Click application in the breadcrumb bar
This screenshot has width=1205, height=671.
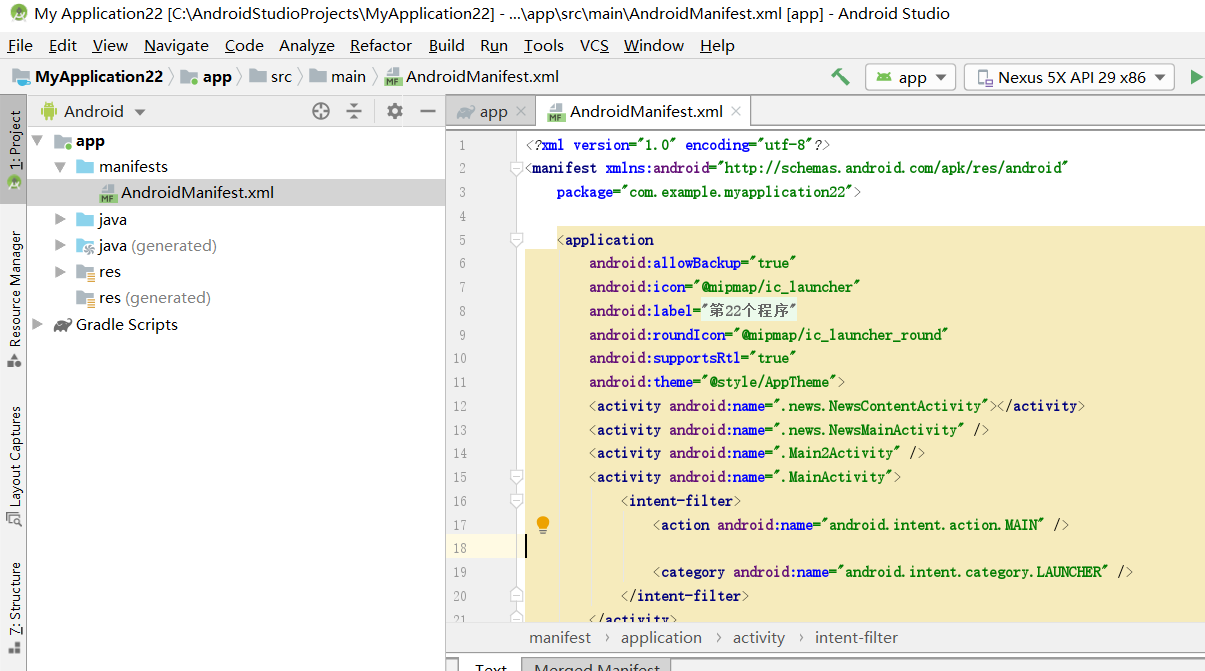pyautogui.click(x=661, y=637)
